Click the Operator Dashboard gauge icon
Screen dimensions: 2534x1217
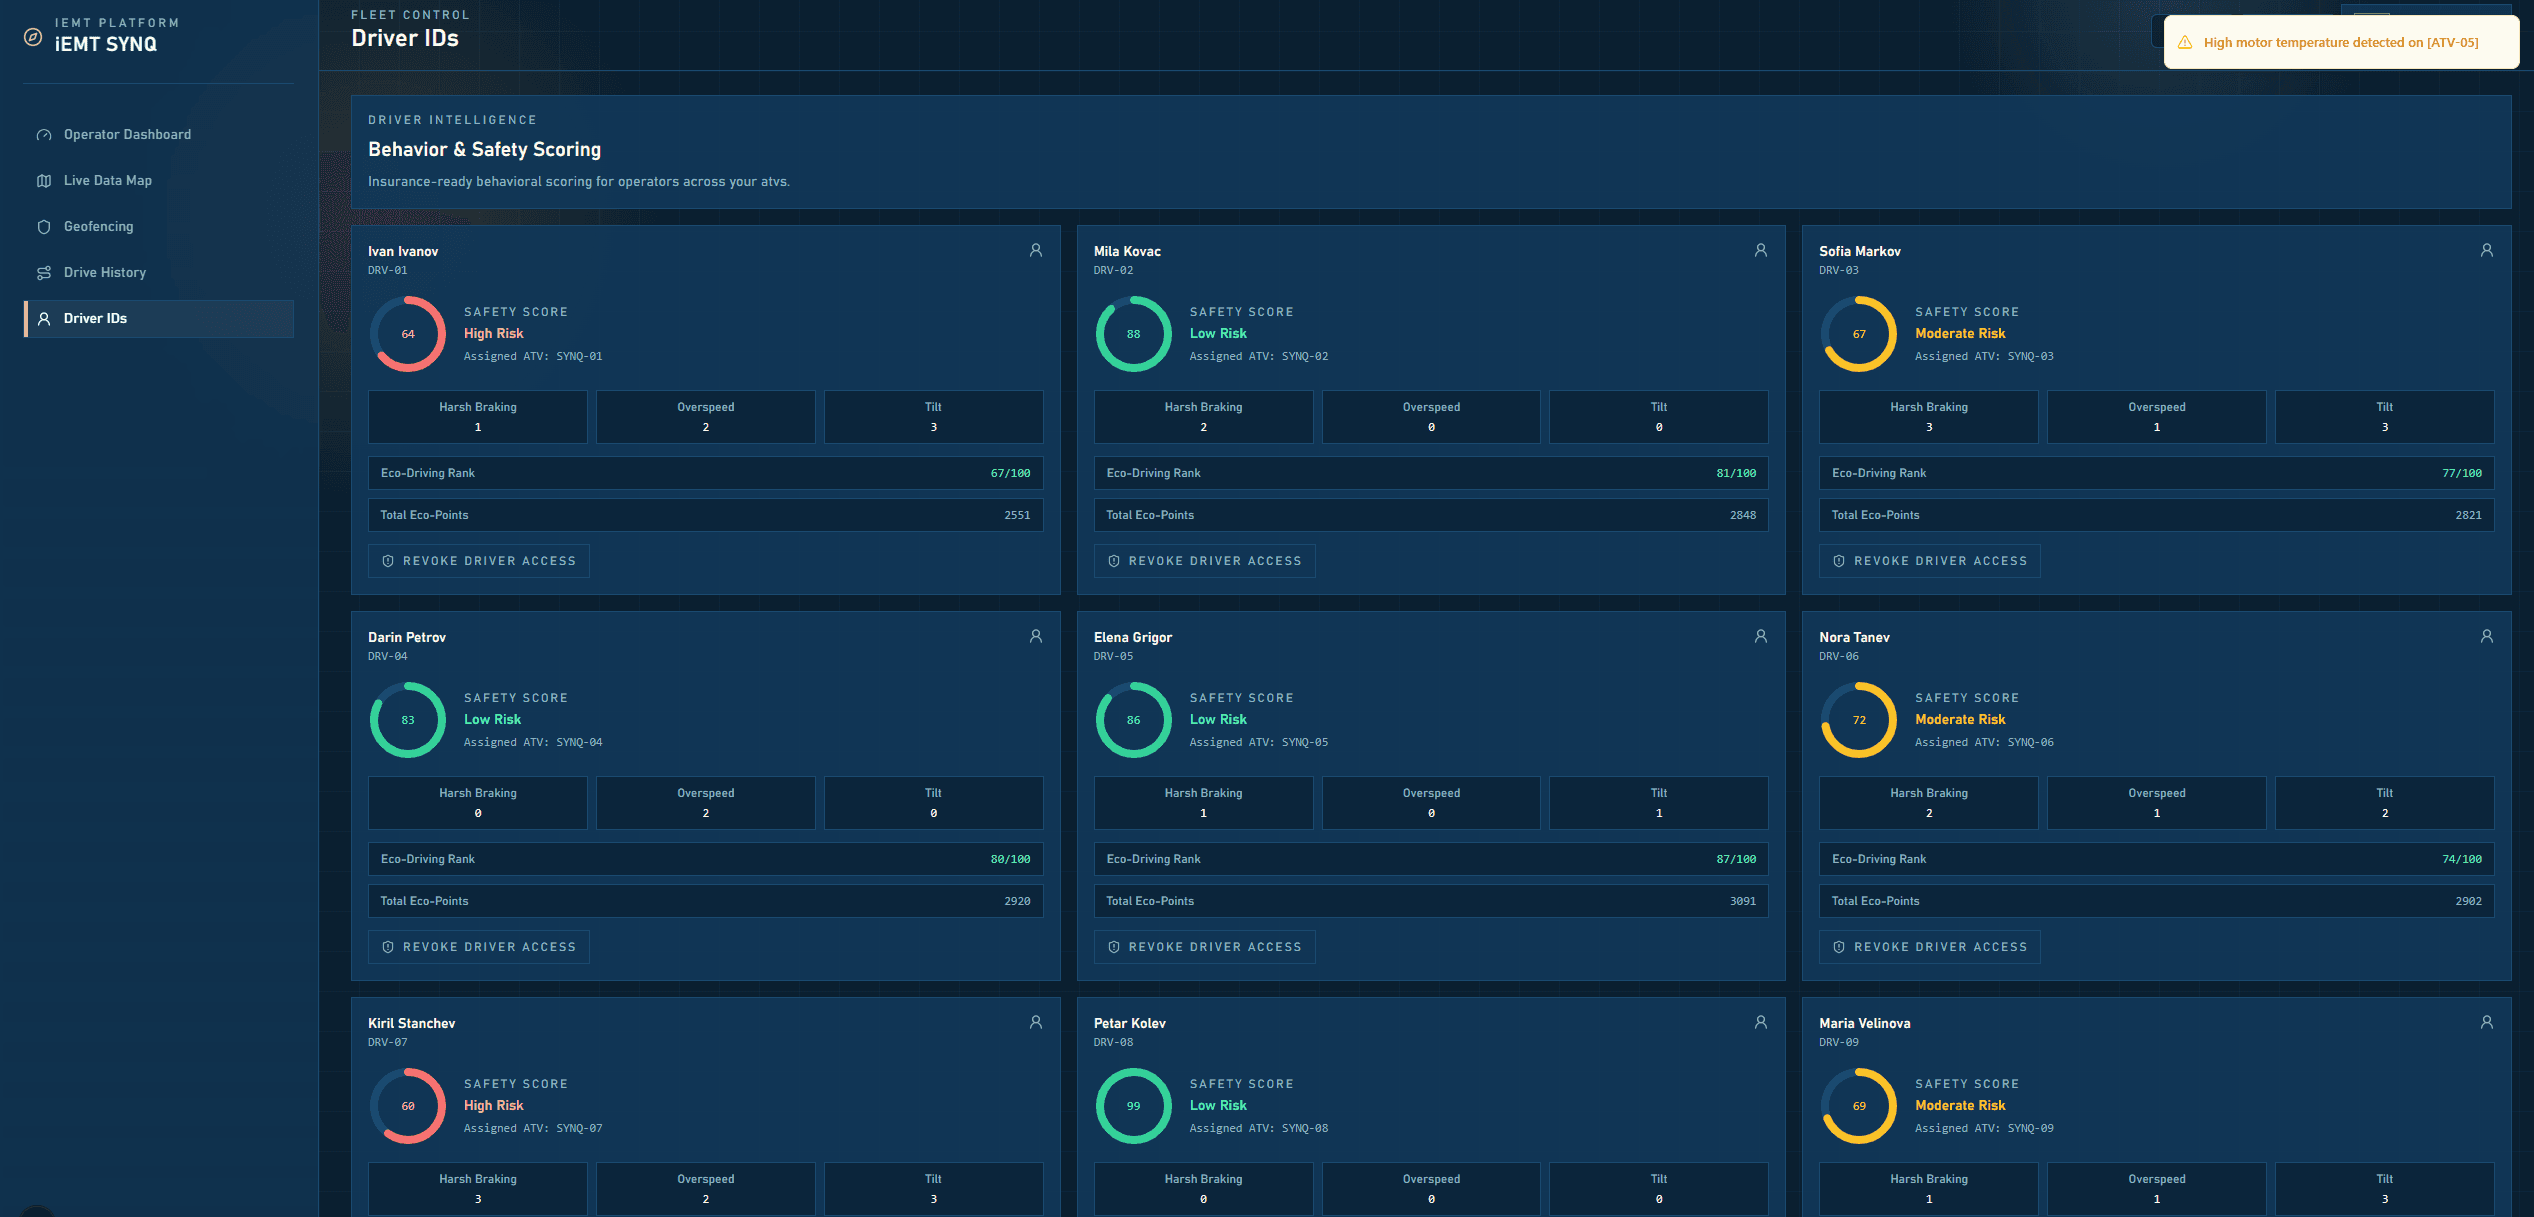click(44, 135)
